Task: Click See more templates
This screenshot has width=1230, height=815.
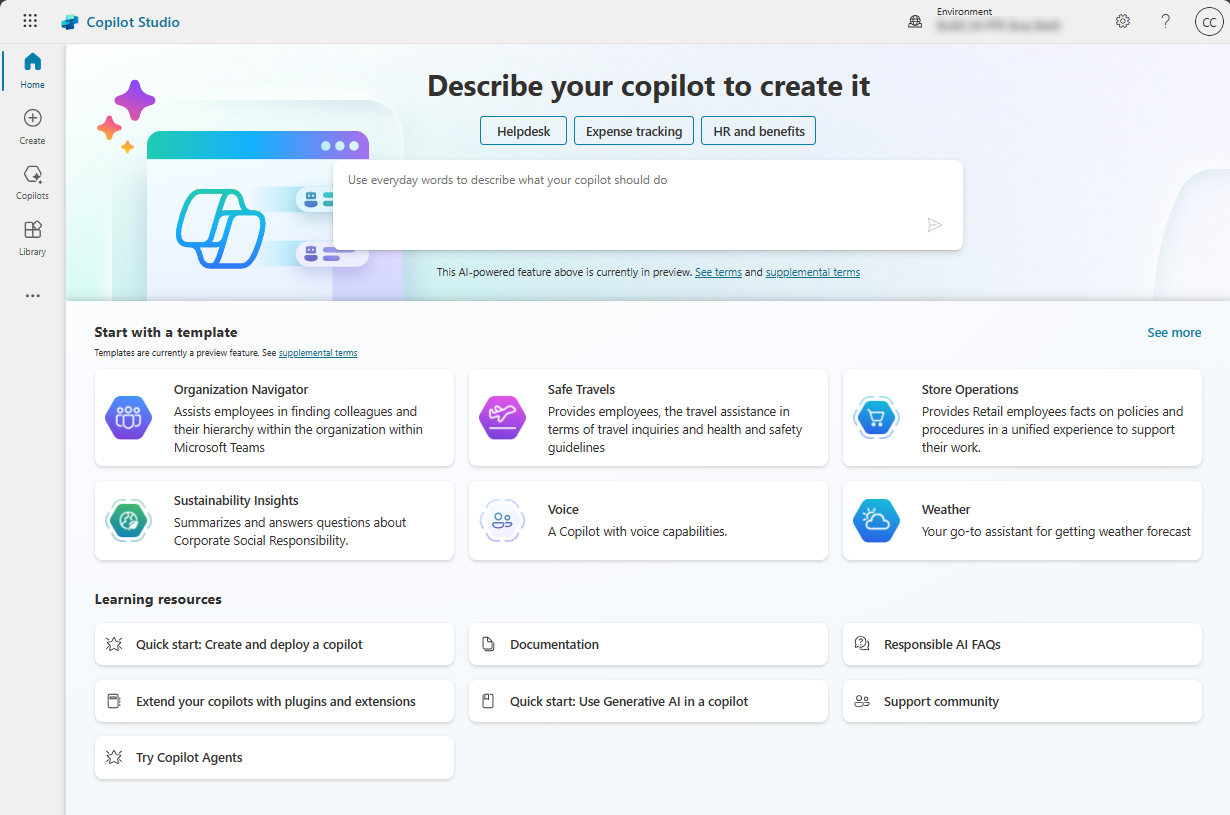Action: click(1174, 332)
